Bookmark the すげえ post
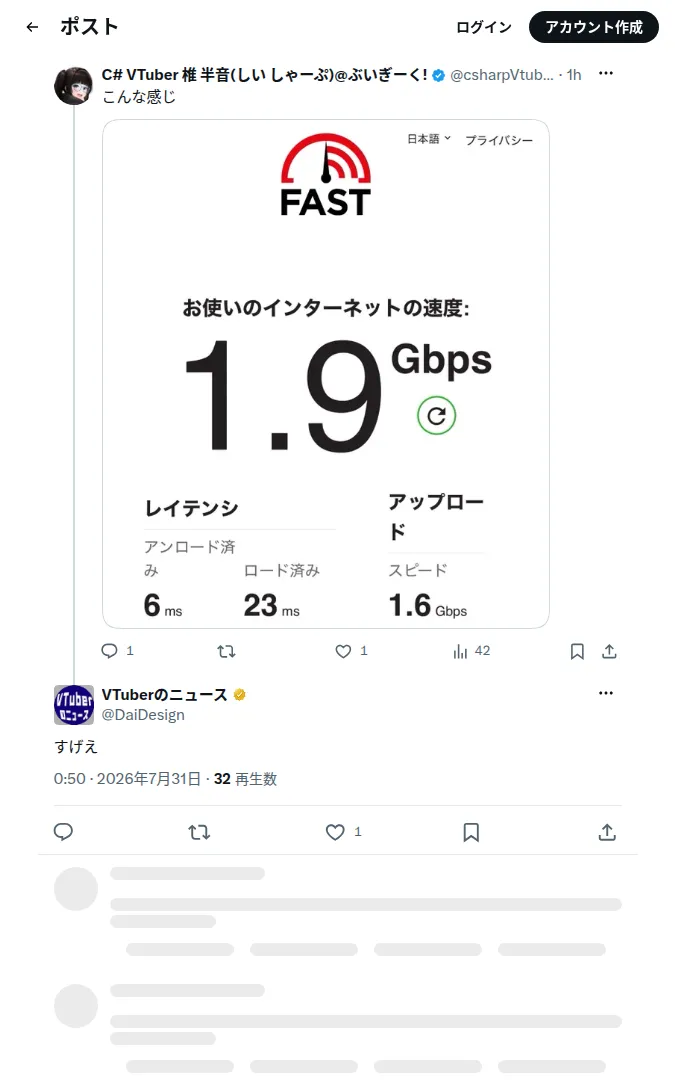 (471, 831)
